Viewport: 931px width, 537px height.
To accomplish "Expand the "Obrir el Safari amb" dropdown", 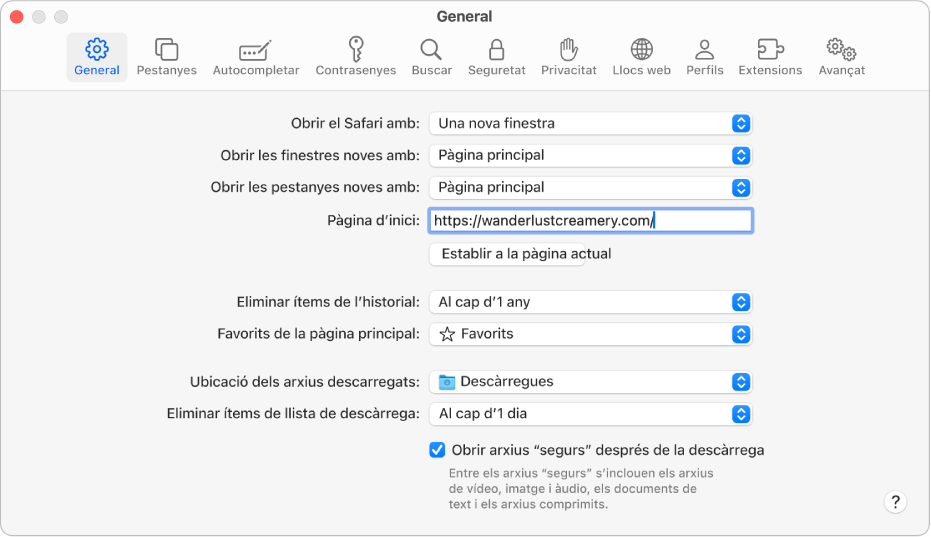I will [590, 123].
